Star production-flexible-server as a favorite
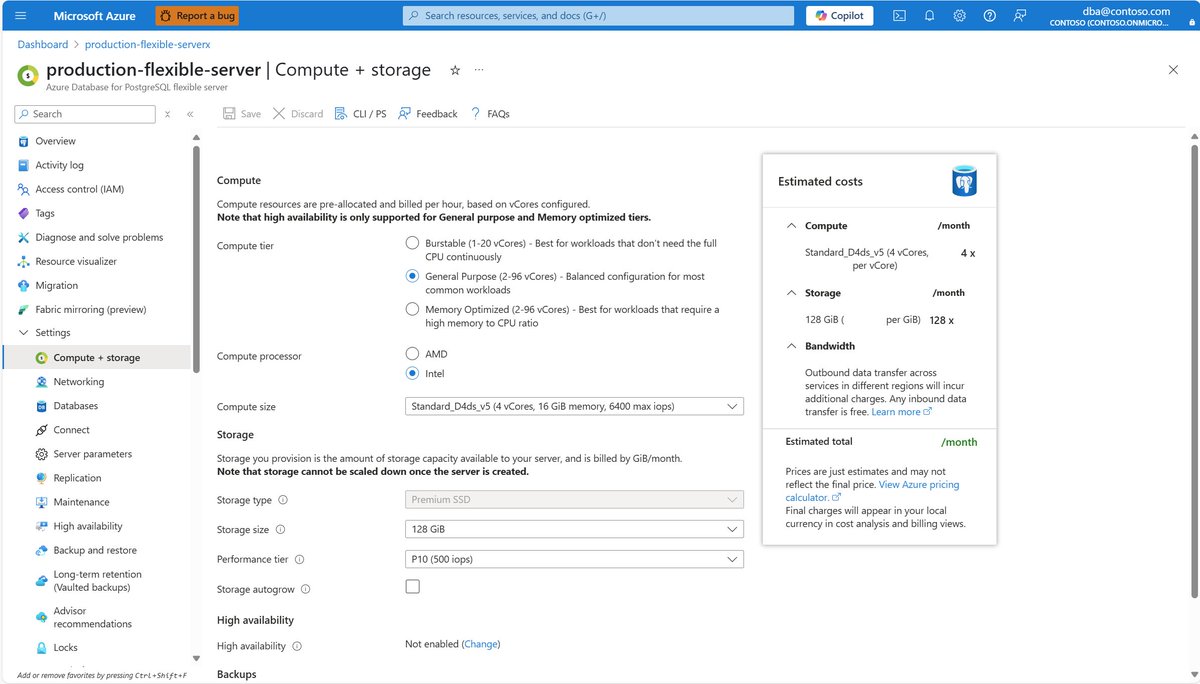The image size is (1200, 684). coord(455,70)
